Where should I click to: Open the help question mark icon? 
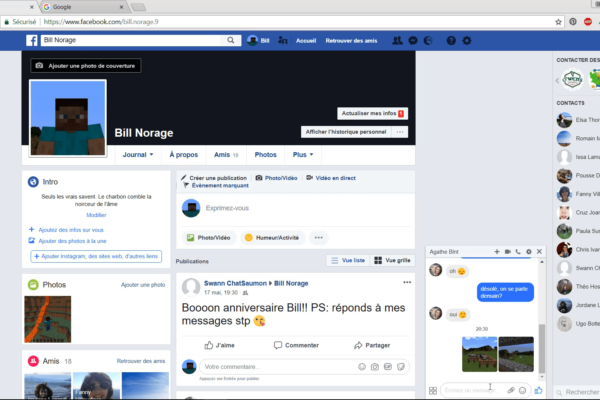click(x=451, y=41)
